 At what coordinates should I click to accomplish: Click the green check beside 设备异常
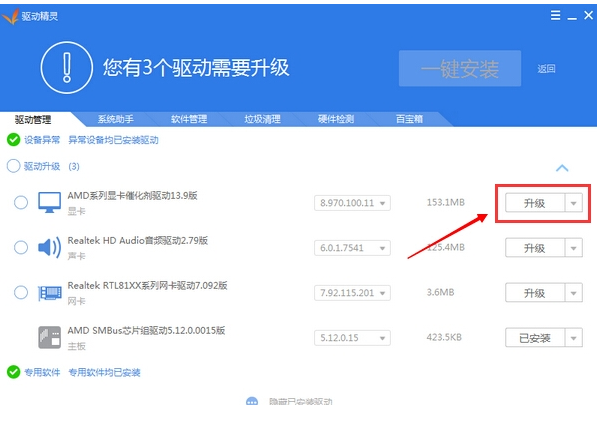point(13,140)
